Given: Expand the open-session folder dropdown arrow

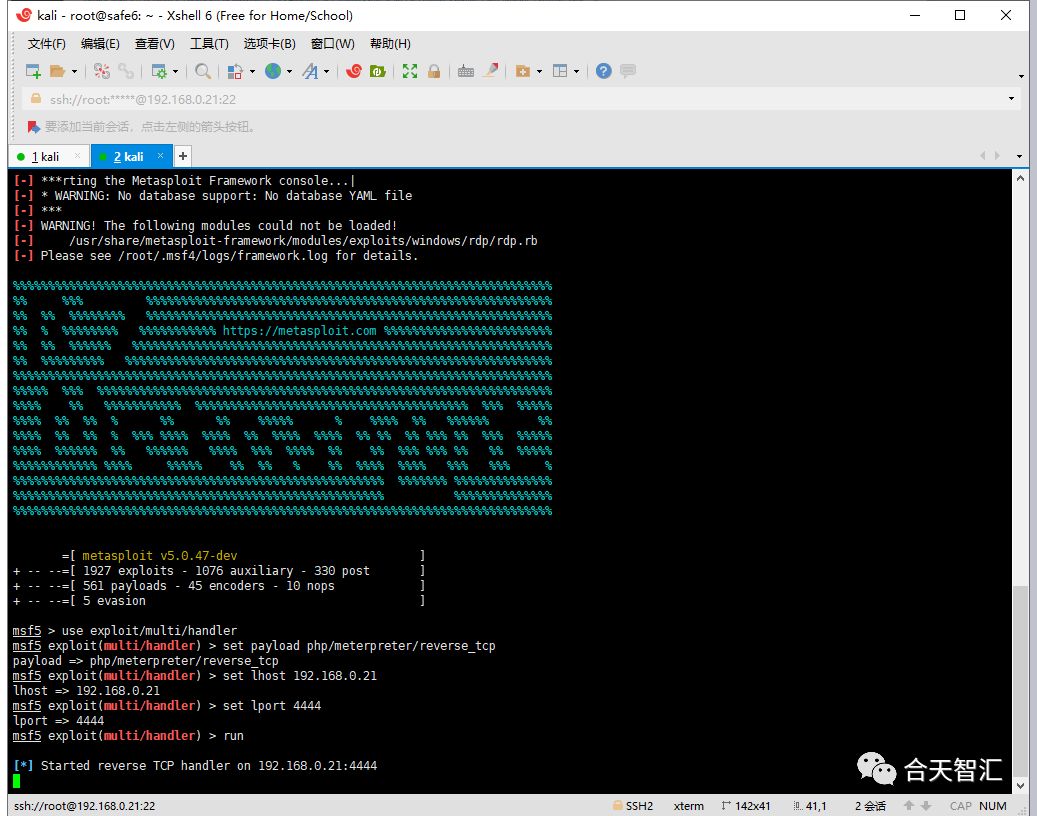Looking at the screenshot, I should 74,71.
